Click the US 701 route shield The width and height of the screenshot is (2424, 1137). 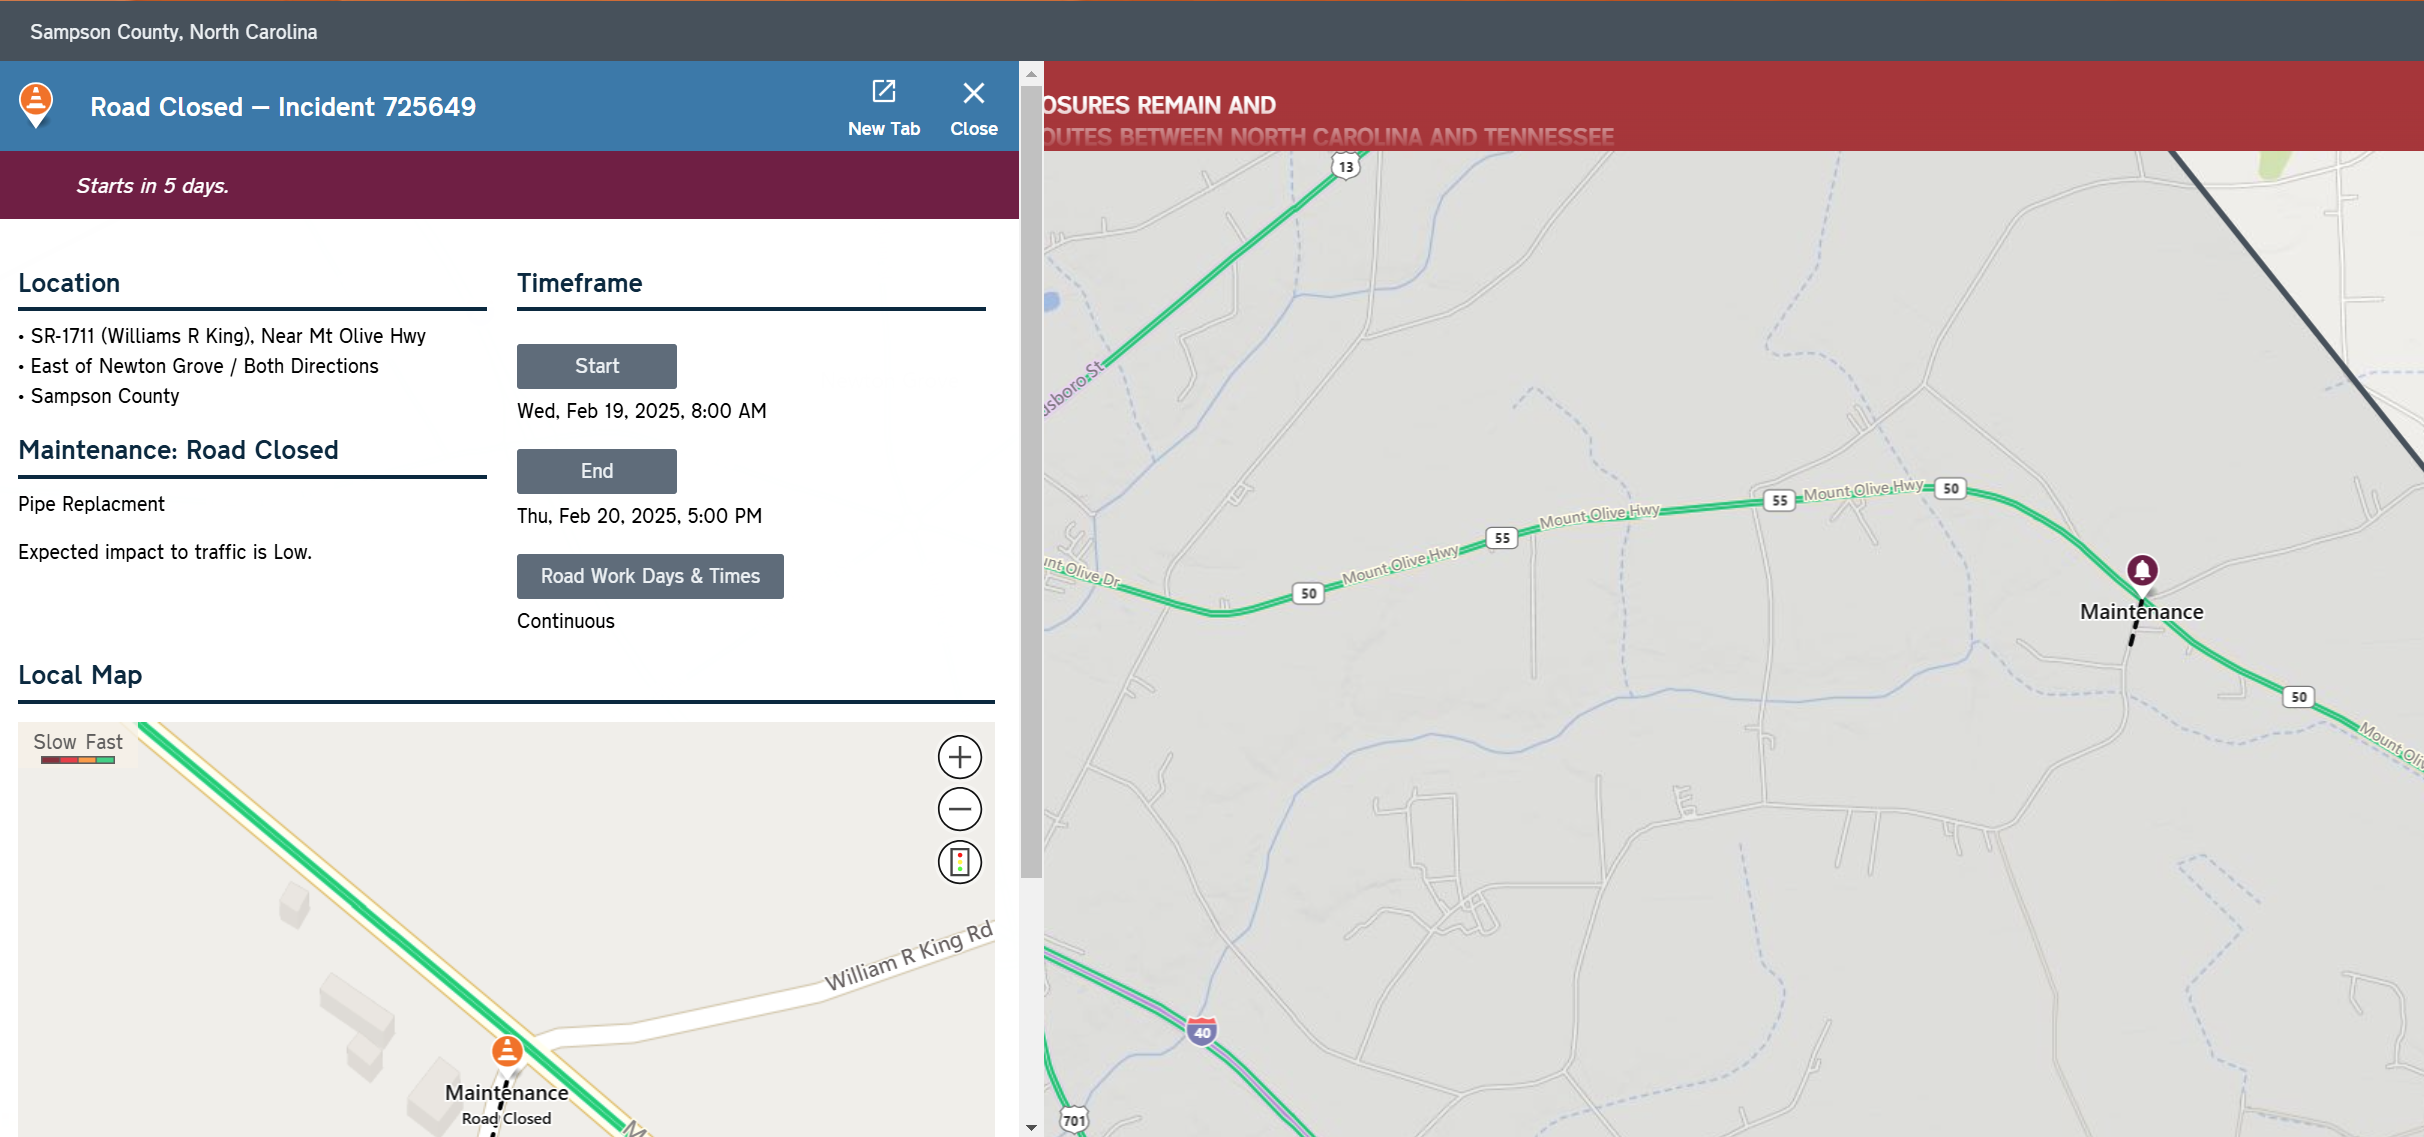click(1073, 1120)
